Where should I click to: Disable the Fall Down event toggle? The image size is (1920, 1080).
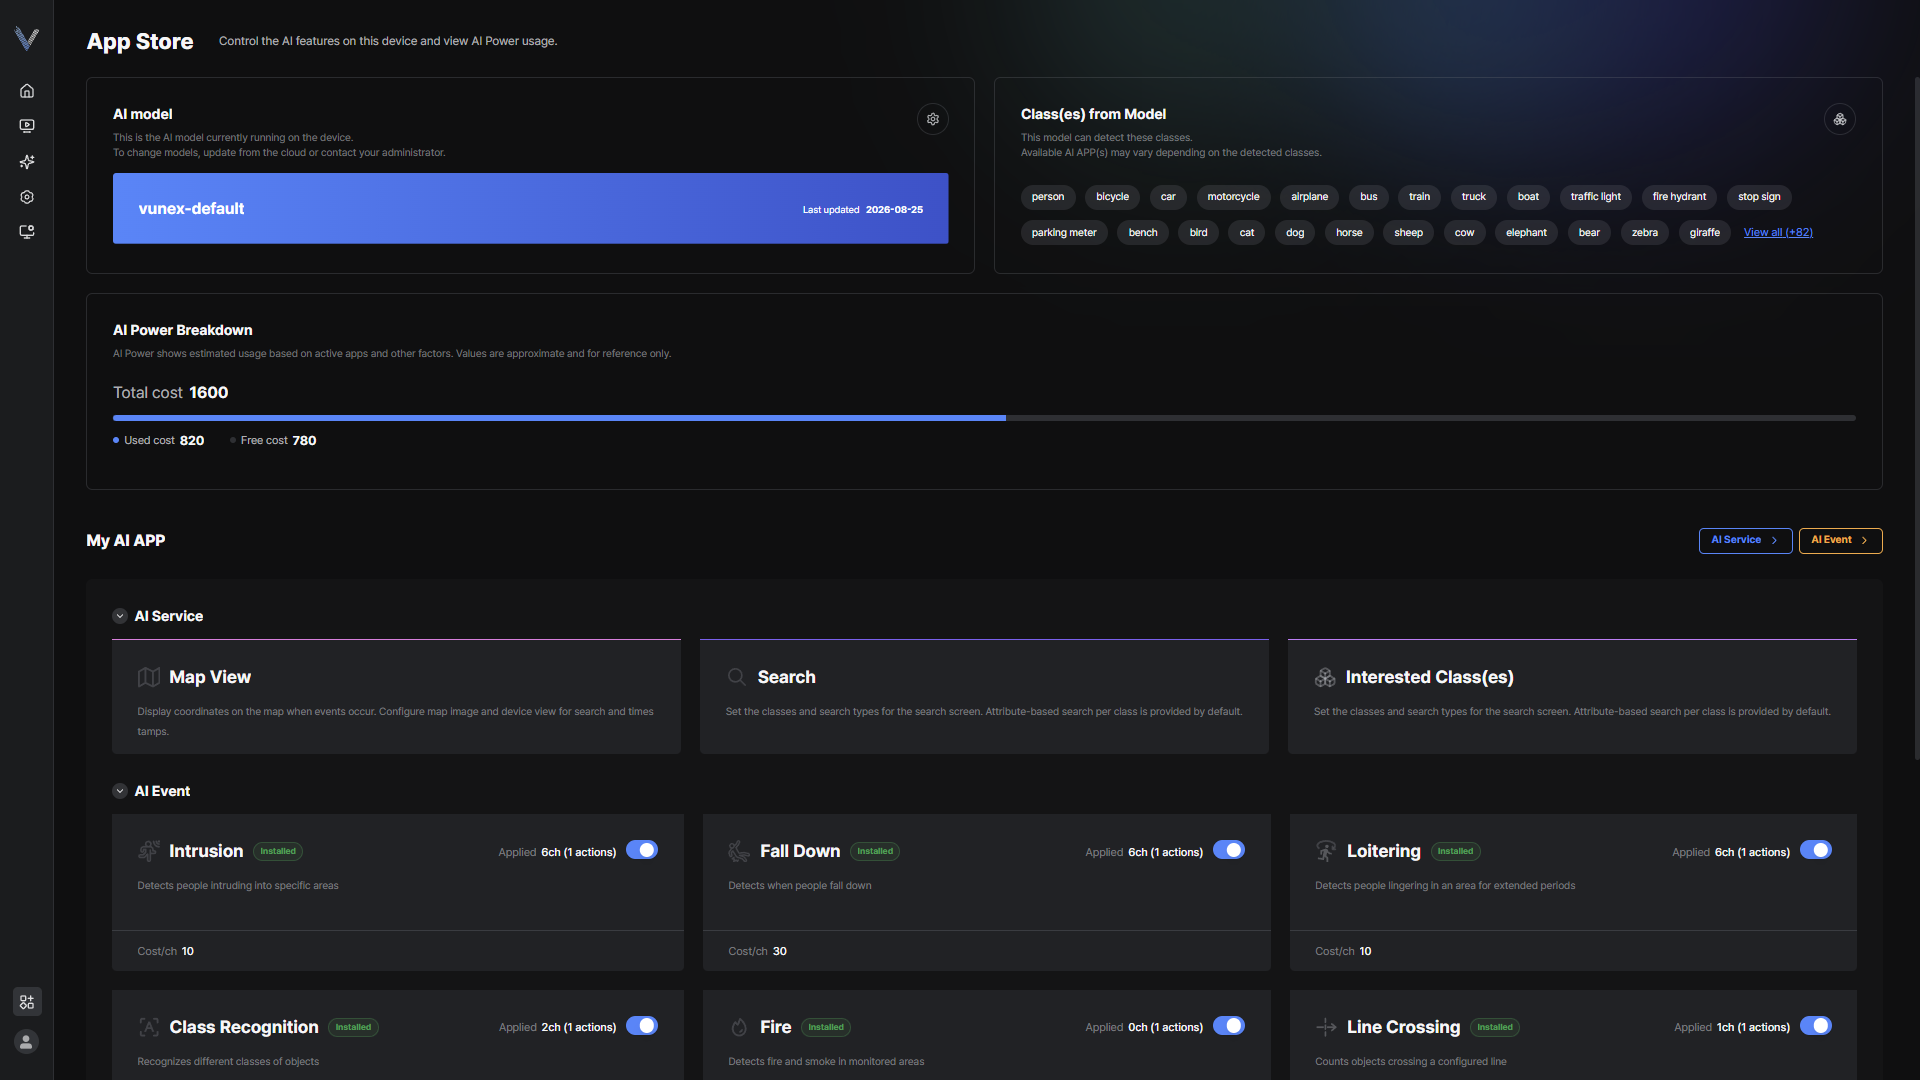point(1229,850)
